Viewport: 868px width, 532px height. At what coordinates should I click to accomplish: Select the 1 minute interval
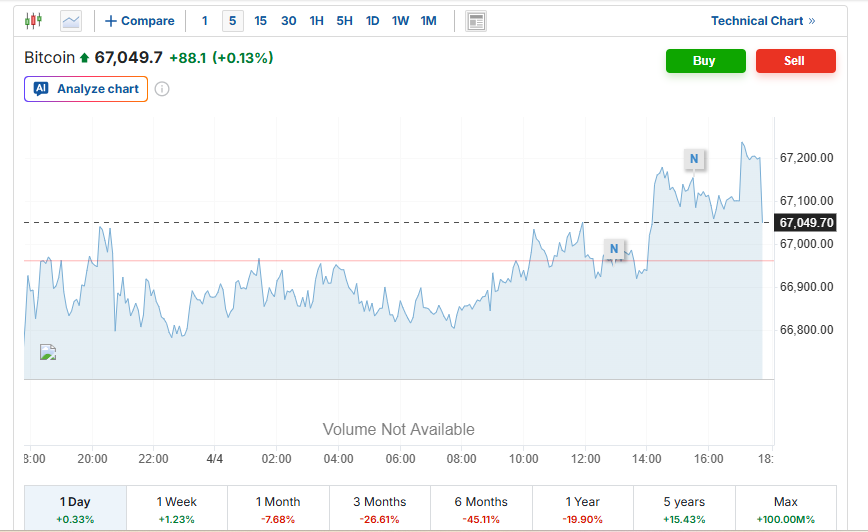pos(205,21)
